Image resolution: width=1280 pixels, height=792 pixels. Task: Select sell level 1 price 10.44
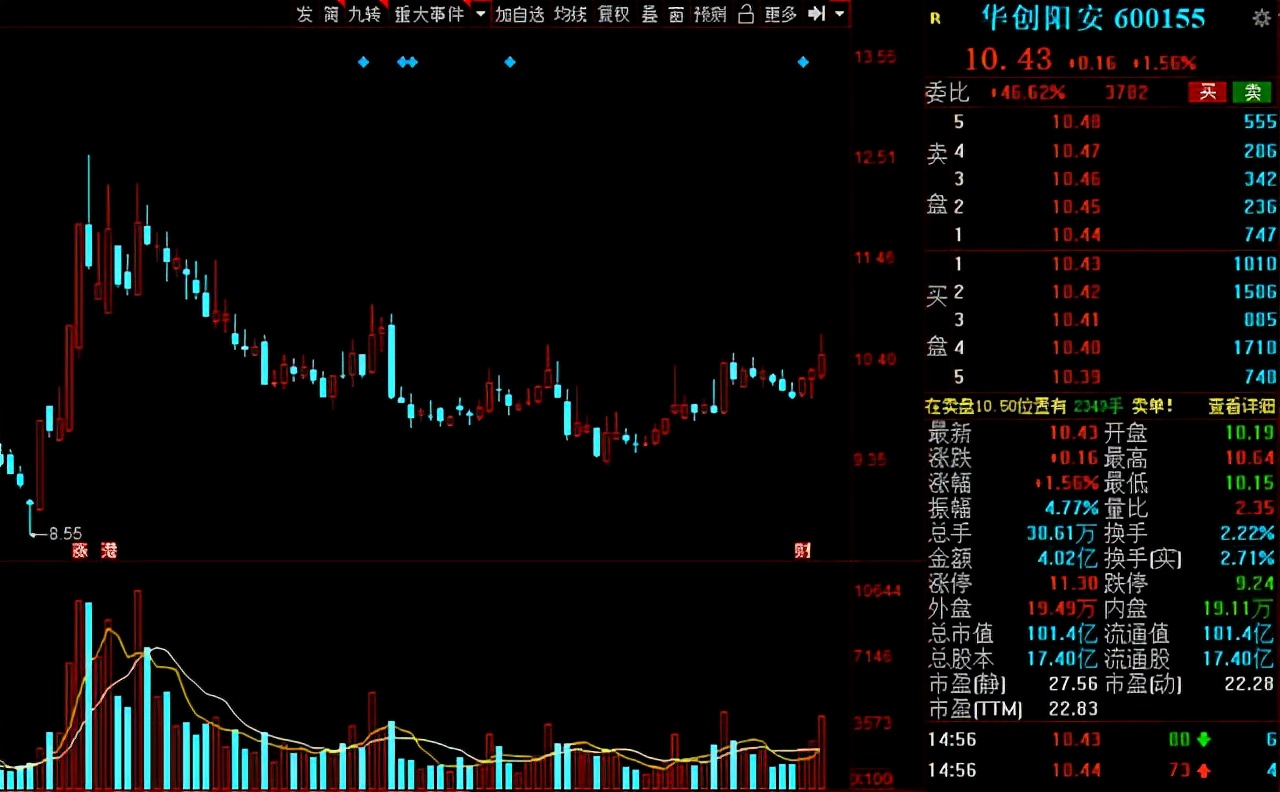pos(1076,235)
